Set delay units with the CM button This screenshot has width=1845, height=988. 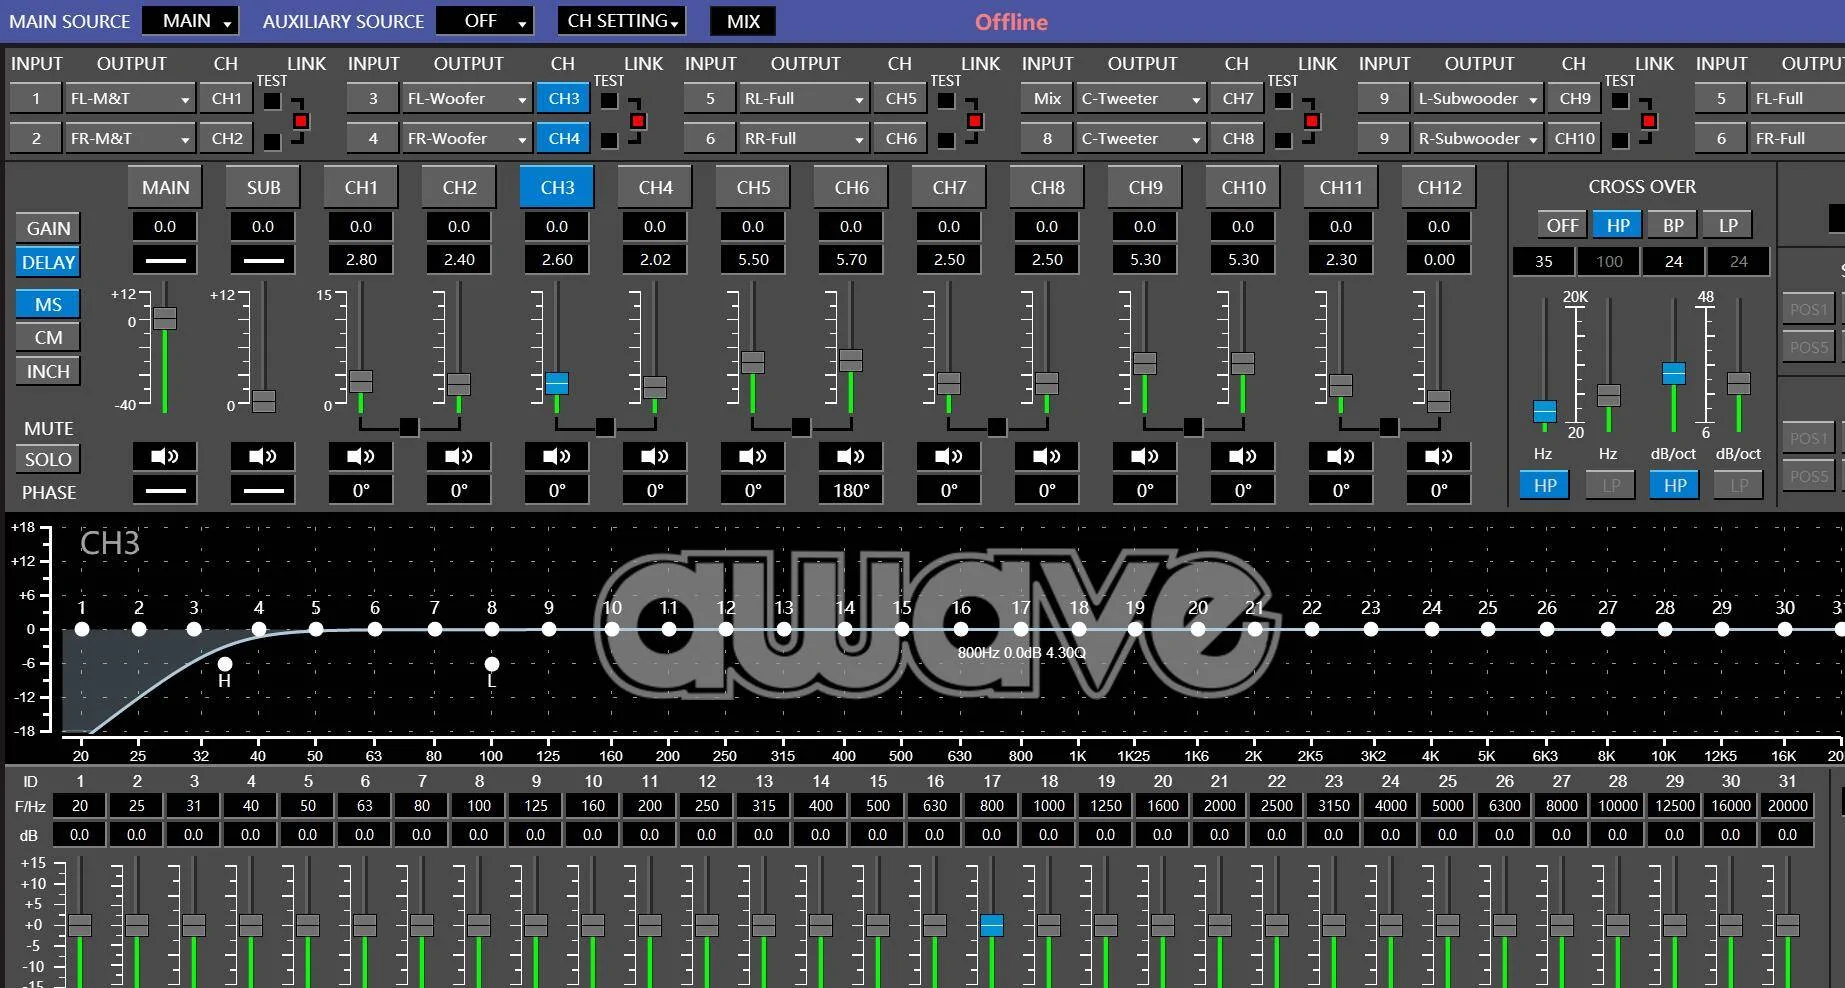click(48, 337)
